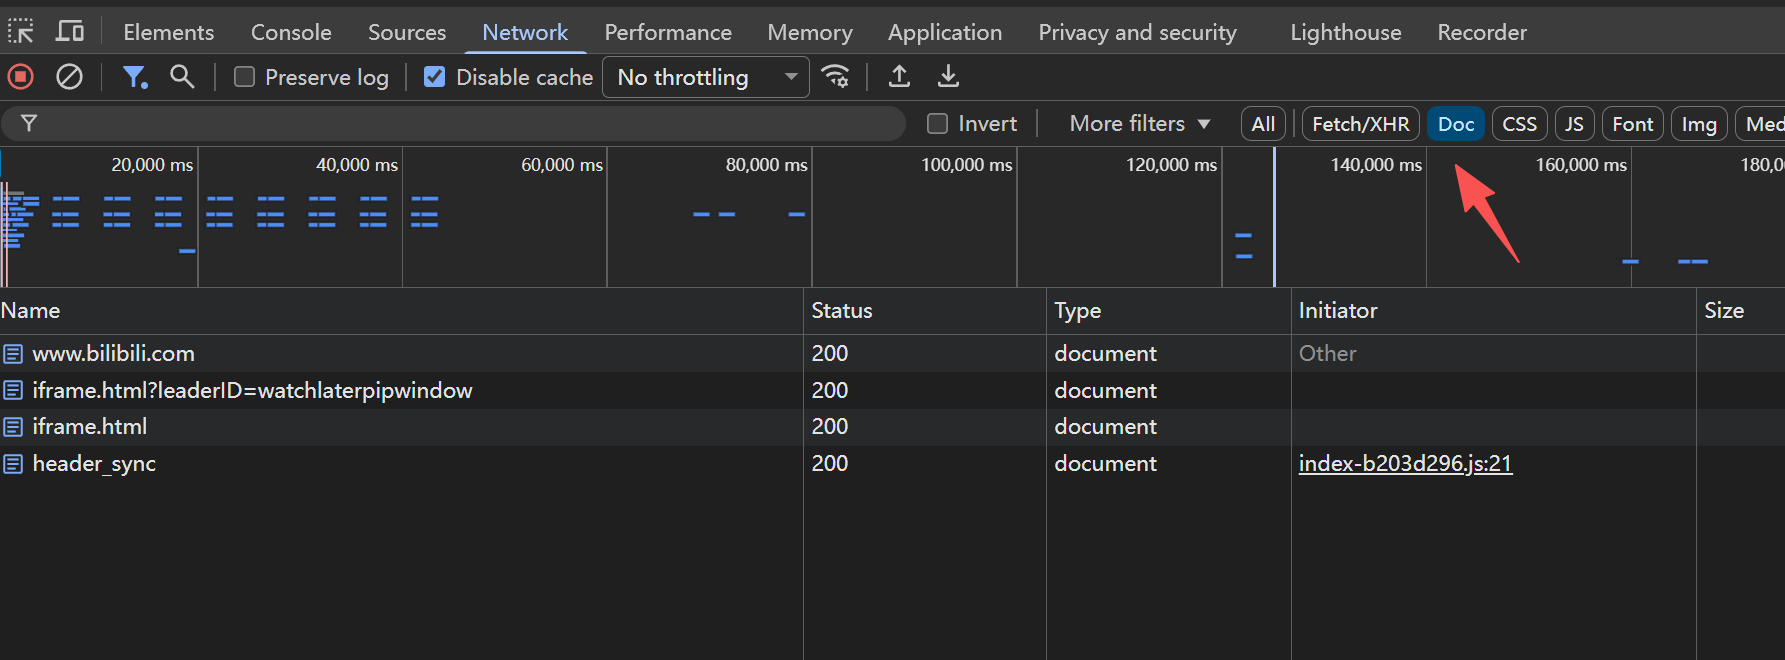Toggle the device toolbar icon
Screen dimensions: 1785x660
[x=70, y=32]
